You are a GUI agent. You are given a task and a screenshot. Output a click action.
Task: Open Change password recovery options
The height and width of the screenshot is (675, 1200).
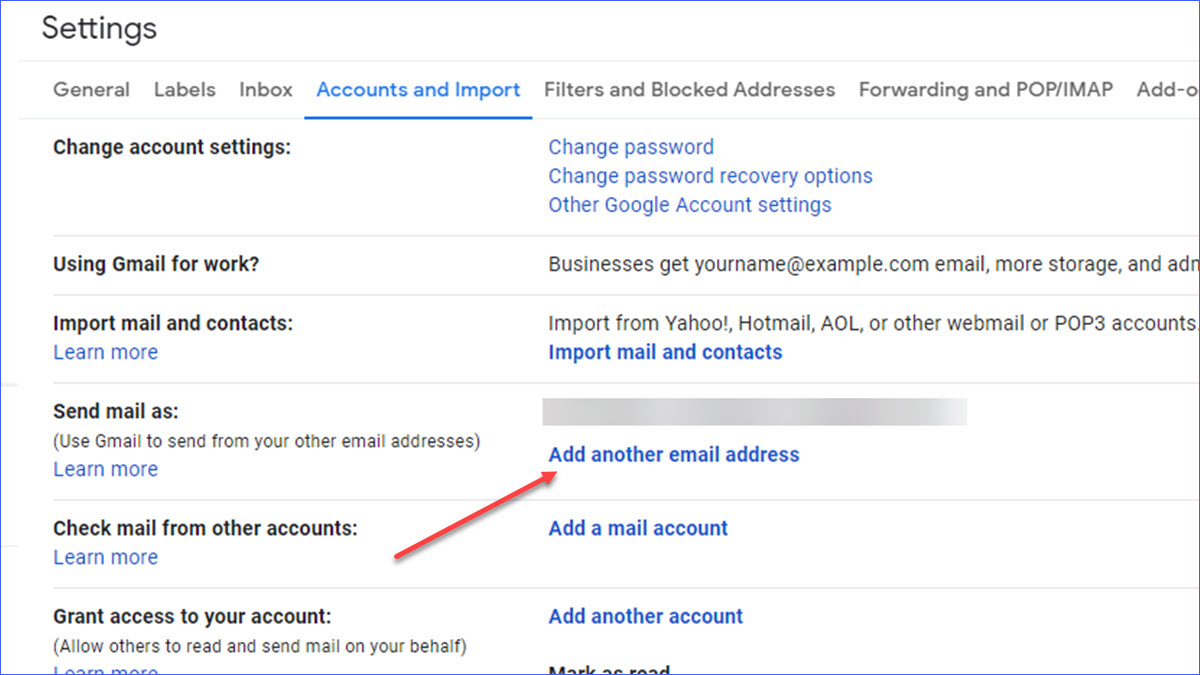click(x=710, y=175)
